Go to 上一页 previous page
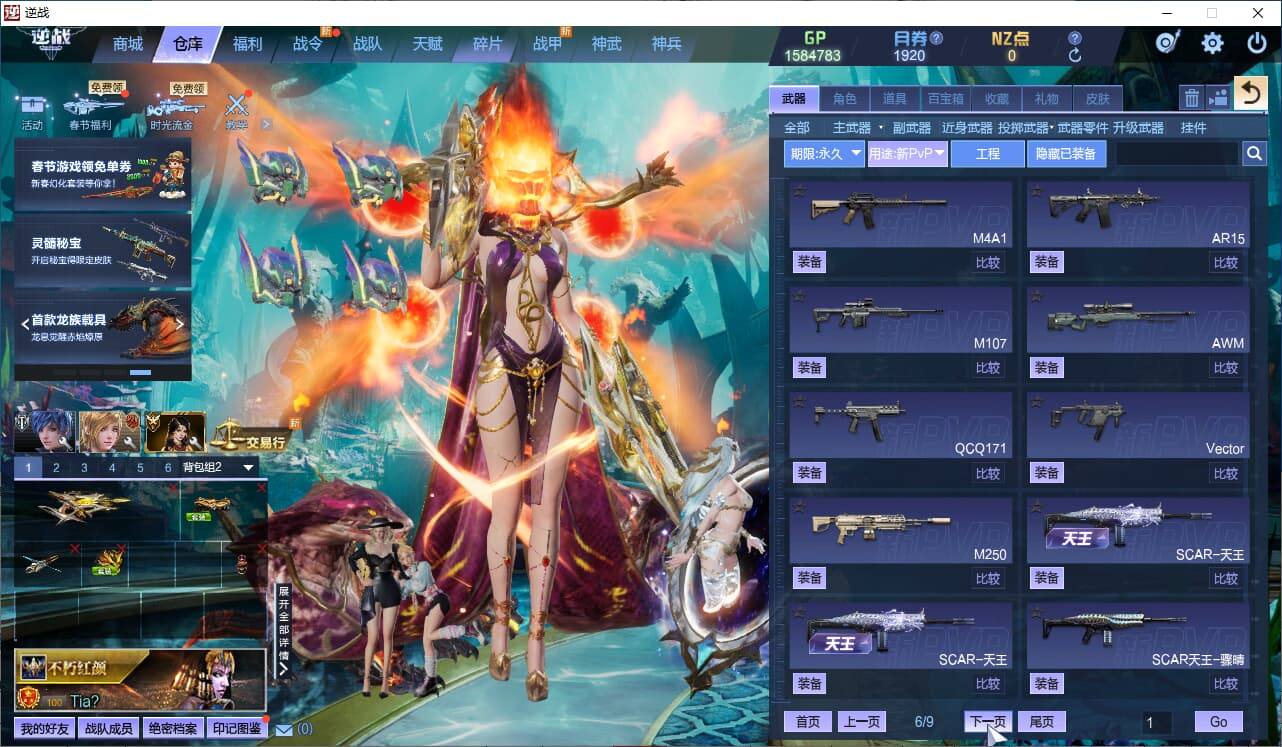1282x747 pixels. pos(861,722)
